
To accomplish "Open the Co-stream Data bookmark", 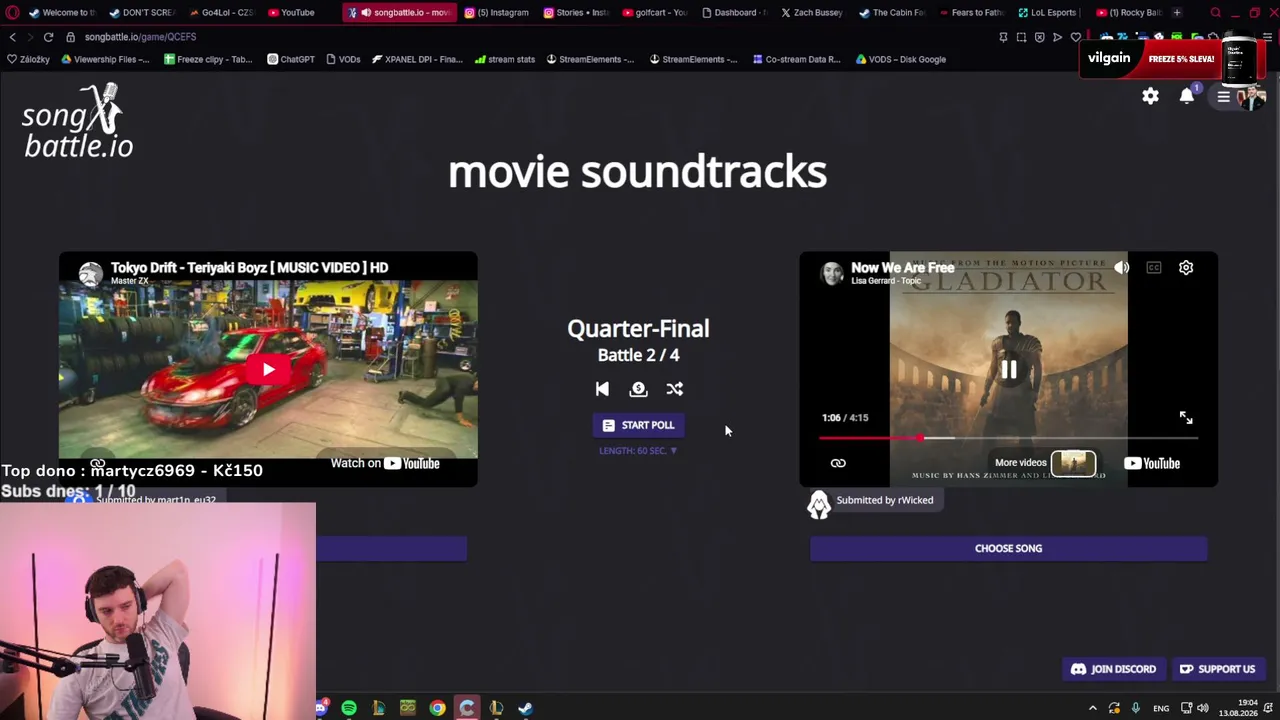I will coord(796,59).
